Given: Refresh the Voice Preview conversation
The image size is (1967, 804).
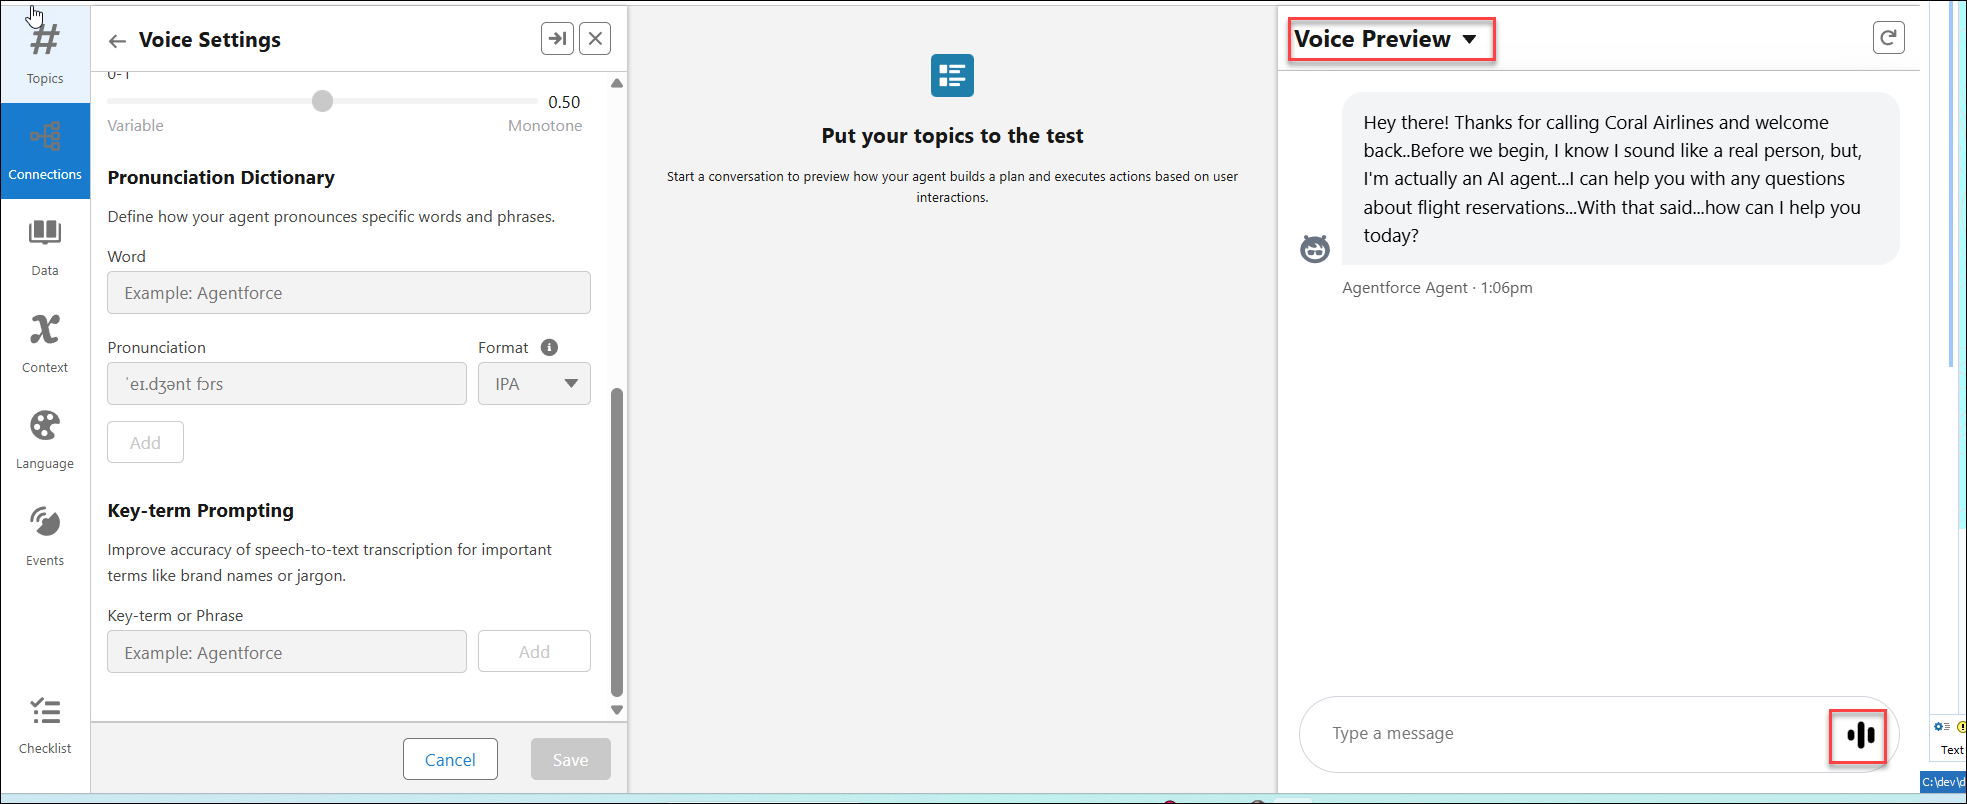Looking at the screenshot, I should [x=1888, y=38].
